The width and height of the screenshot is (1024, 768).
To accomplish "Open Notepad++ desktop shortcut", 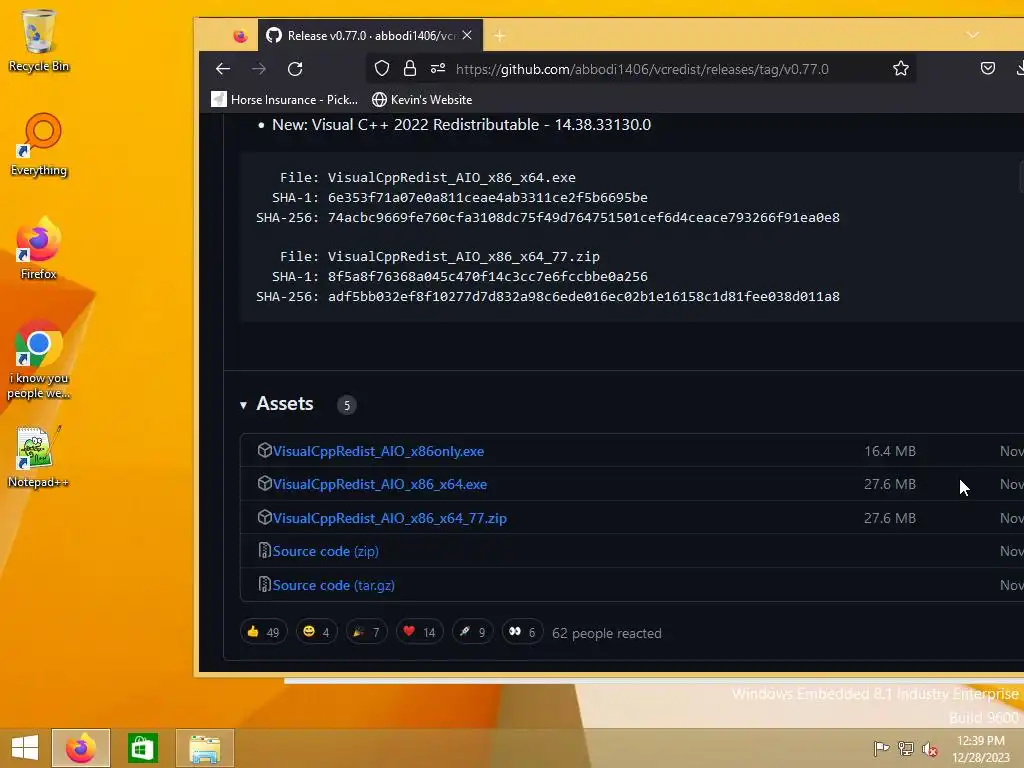I will click(39, 457).
